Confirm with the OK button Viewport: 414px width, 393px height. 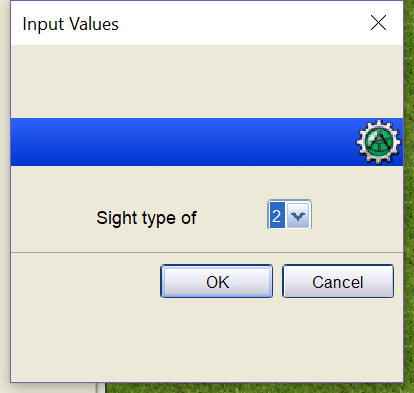coord(217,281)
